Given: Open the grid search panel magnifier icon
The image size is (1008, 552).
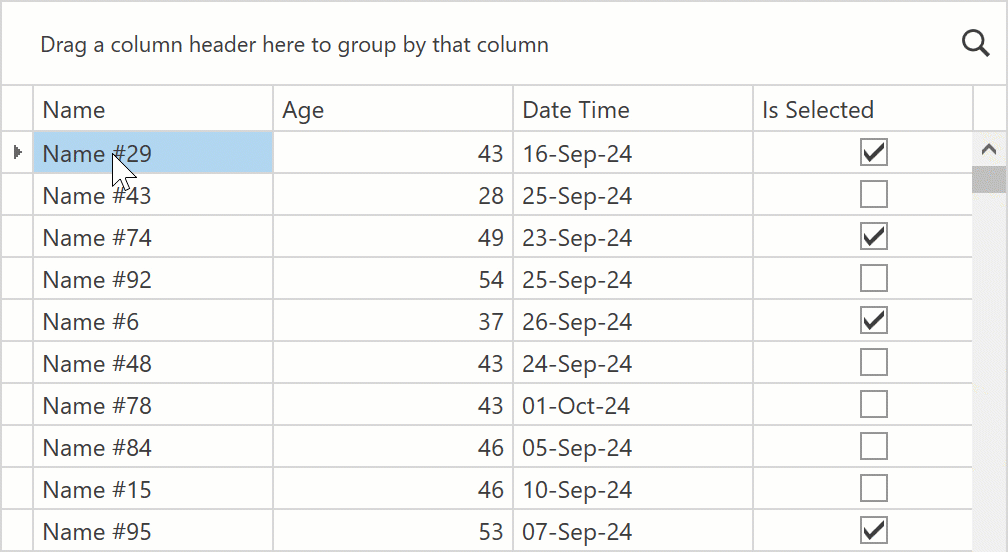Looking at the screenshot, I should pos(975,44).
